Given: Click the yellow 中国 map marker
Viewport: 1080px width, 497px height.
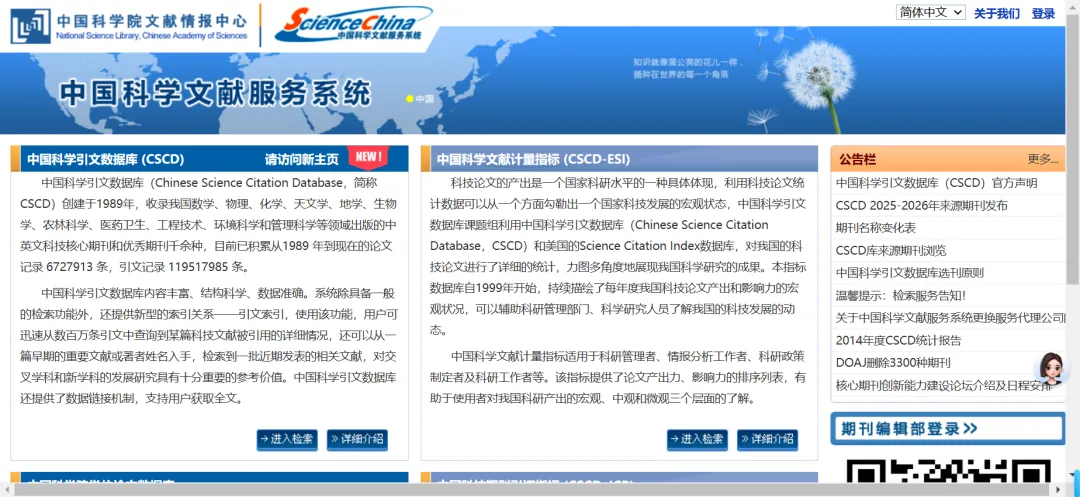Looking at the screenshot, I should 420,98.
